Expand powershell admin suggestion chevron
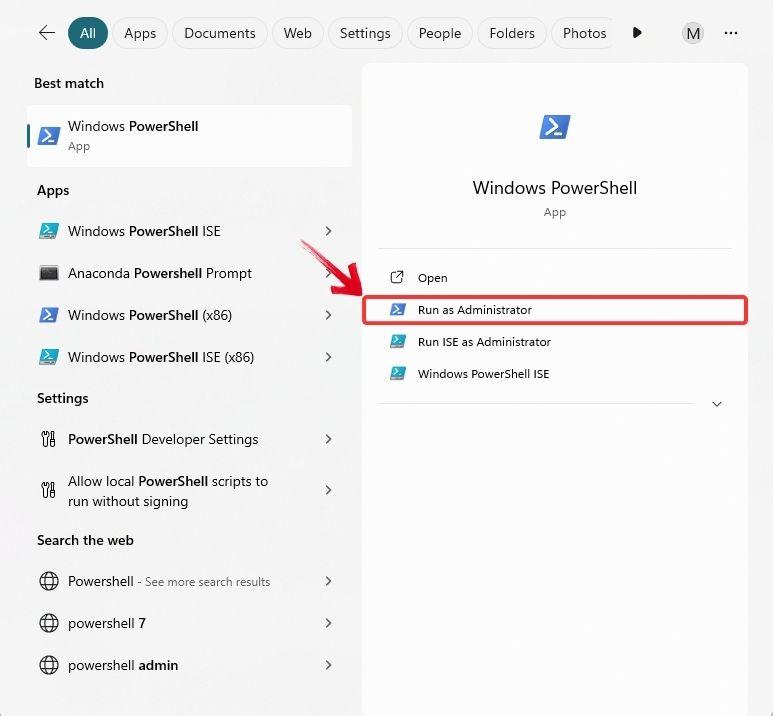 (328, 665)
